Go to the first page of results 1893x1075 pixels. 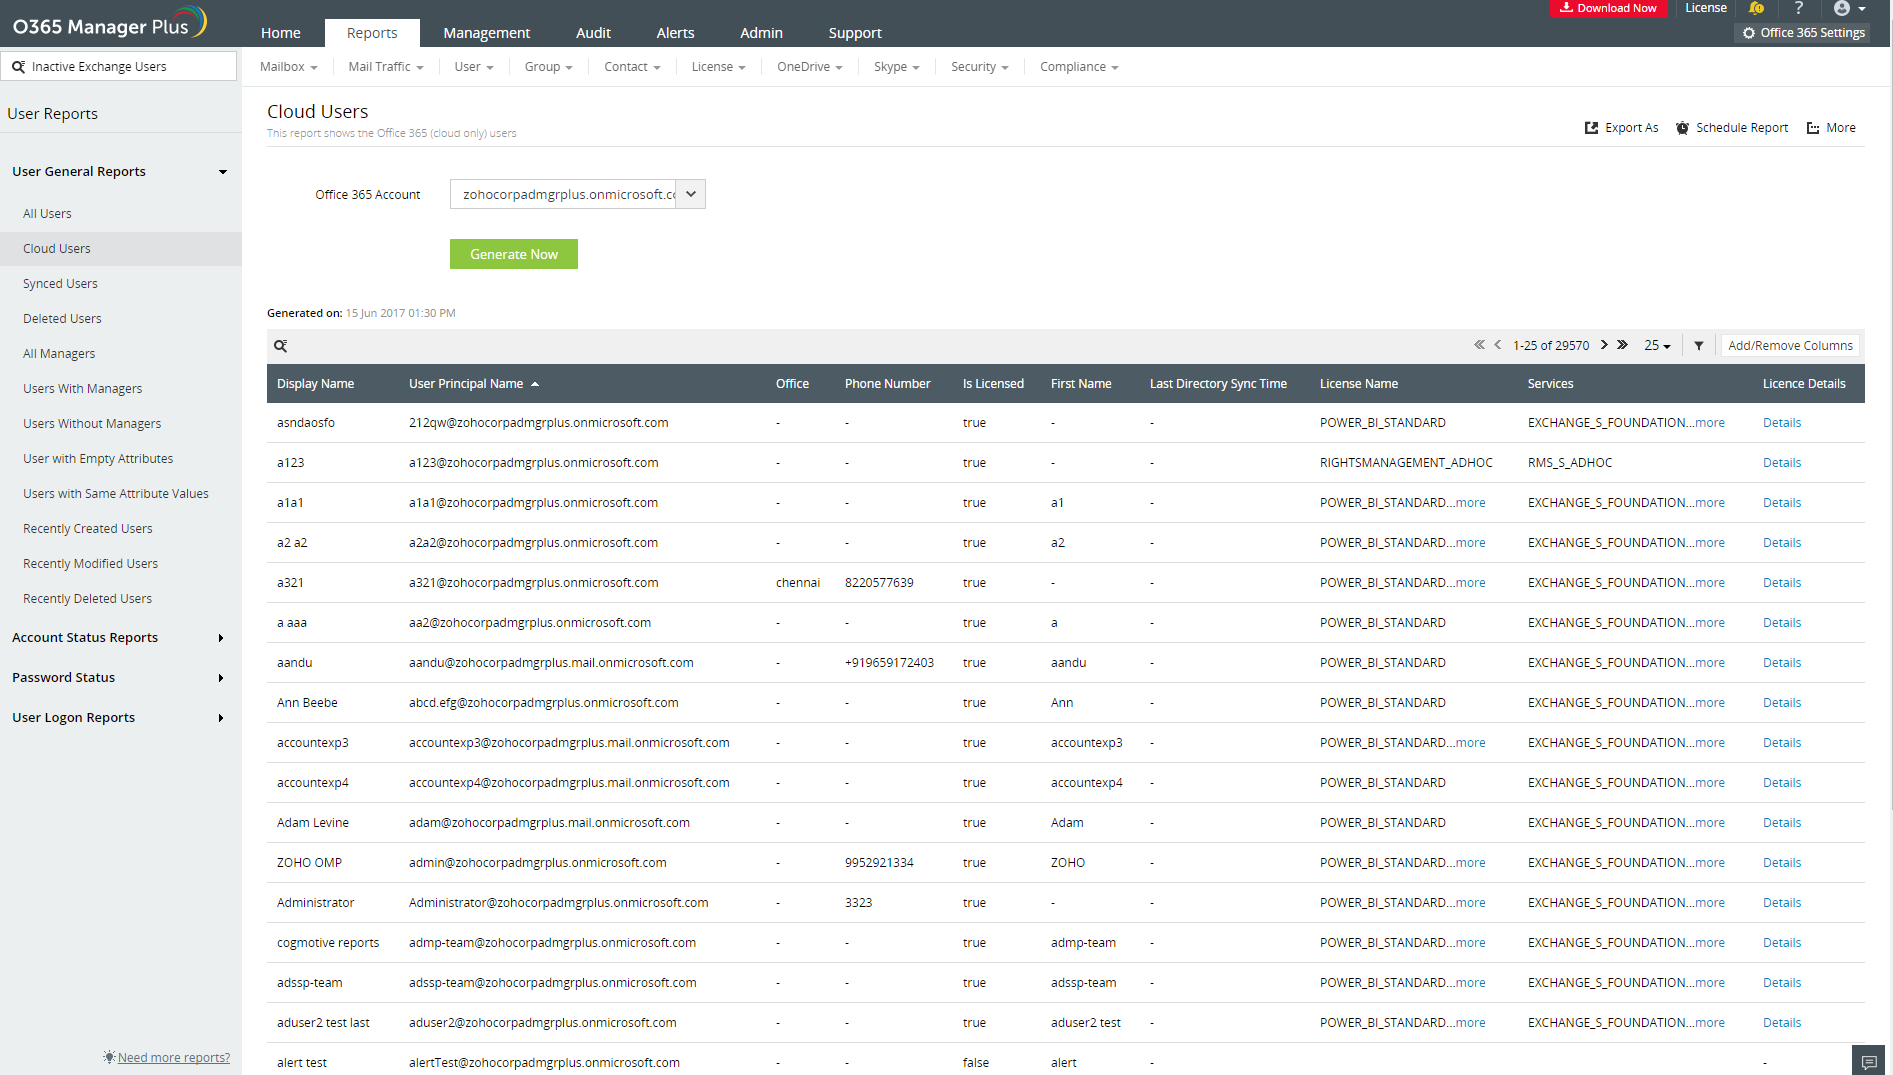pos(1479,345)
